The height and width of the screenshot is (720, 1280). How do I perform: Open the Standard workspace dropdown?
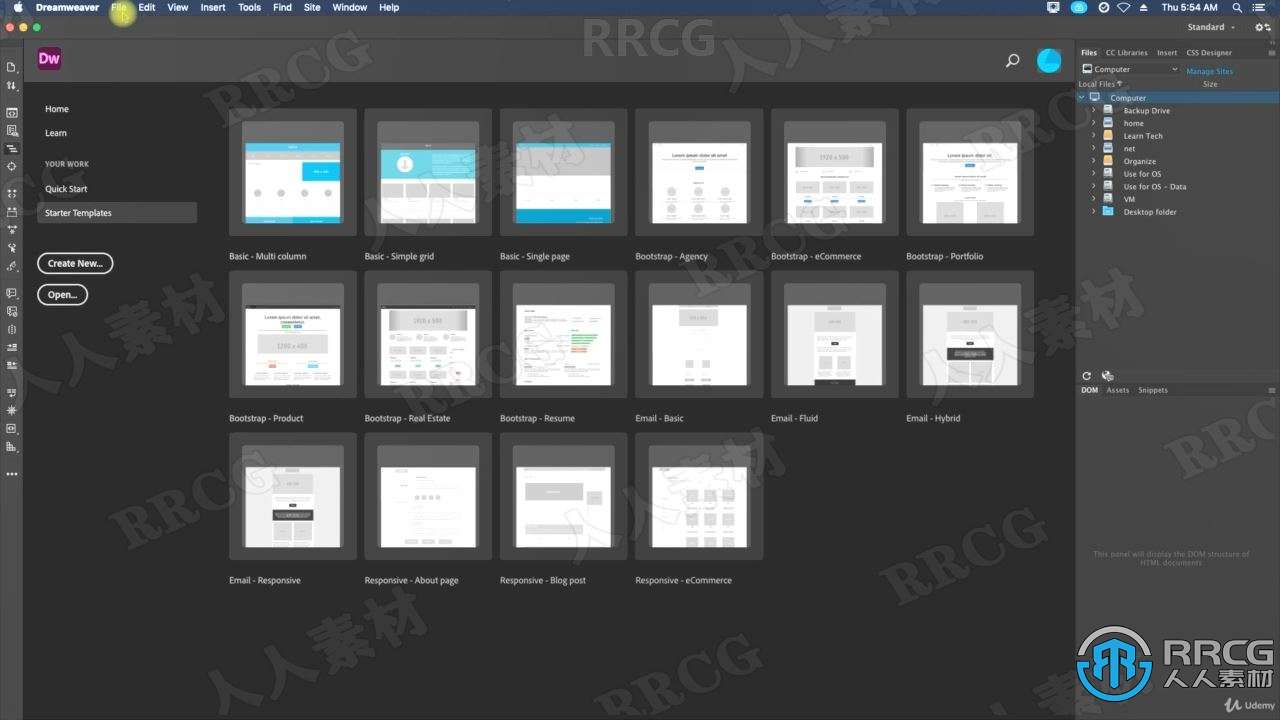[x=1211, y=27]
